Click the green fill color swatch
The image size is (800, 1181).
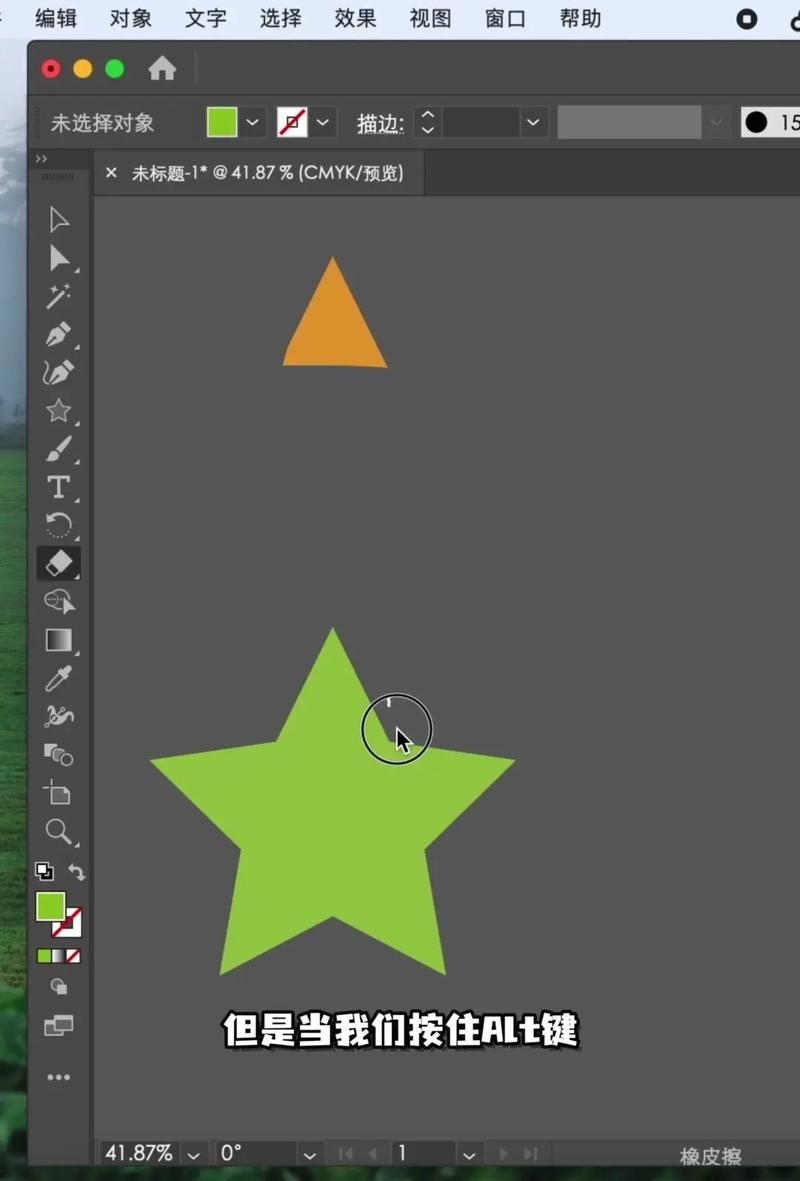221,122
